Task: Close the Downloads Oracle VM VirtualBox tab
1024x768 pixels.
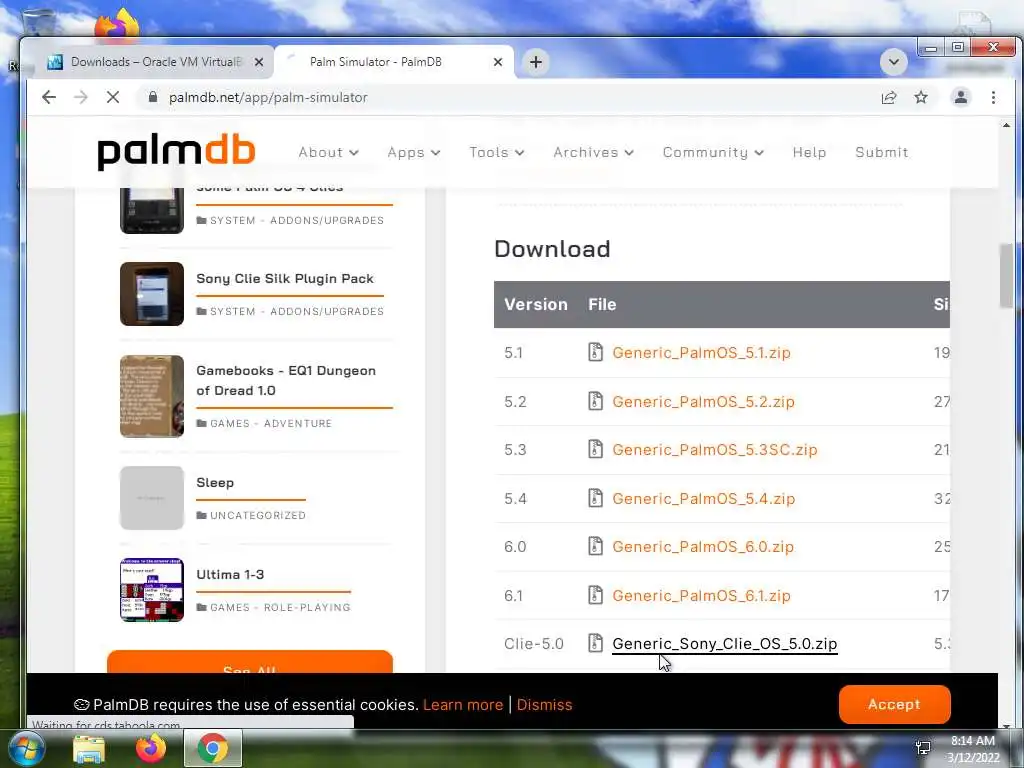Action: coord(259,62)
